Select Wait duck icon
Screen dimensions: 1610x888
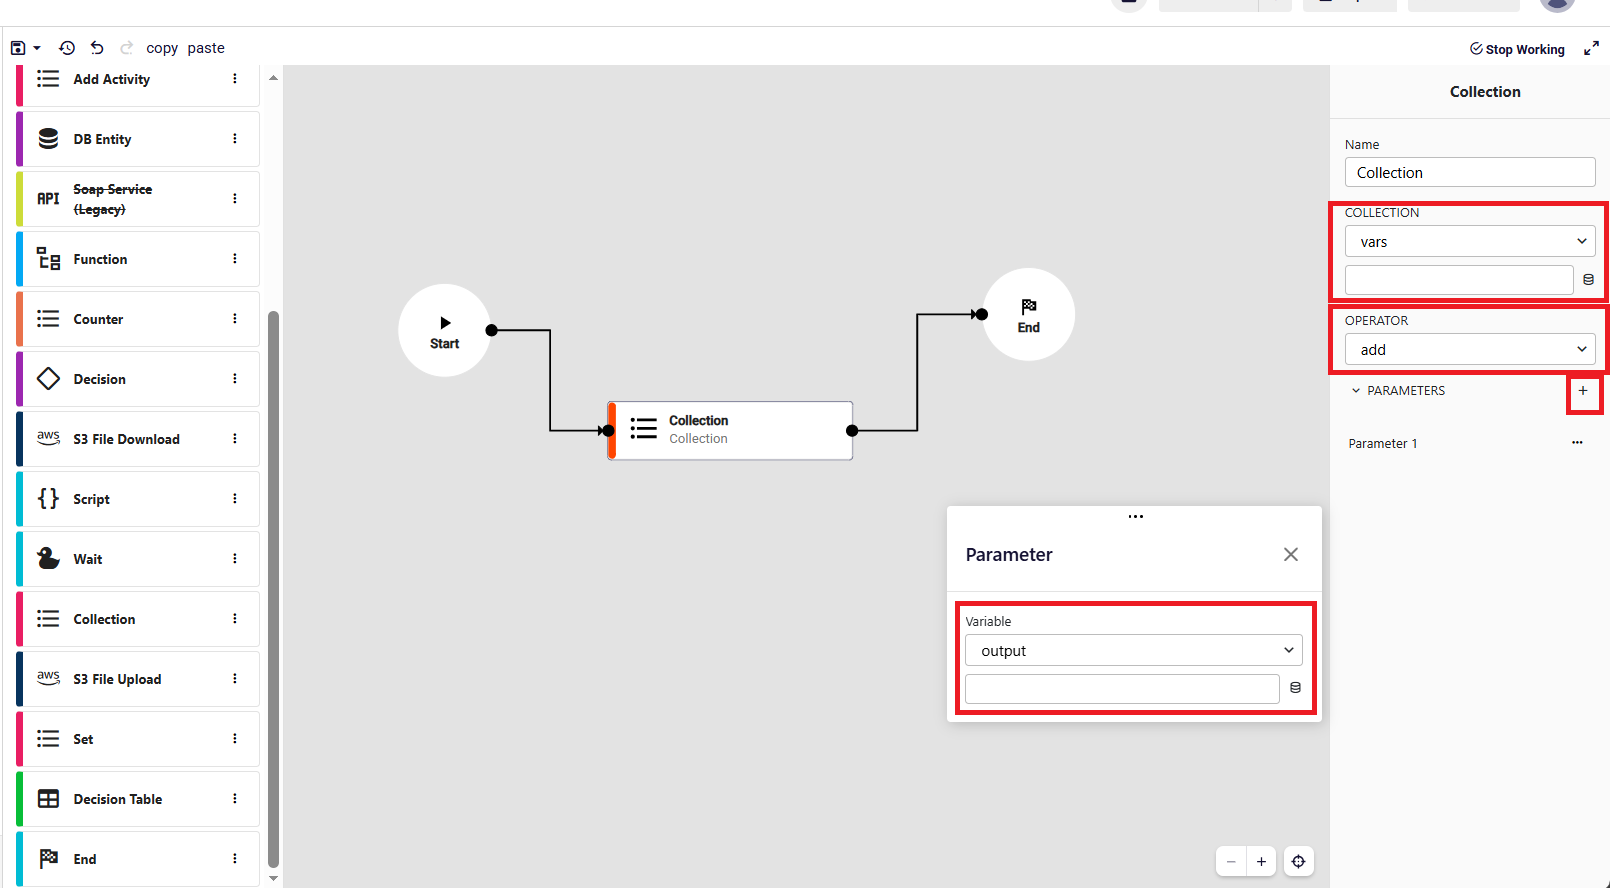[x=48, y=558]
